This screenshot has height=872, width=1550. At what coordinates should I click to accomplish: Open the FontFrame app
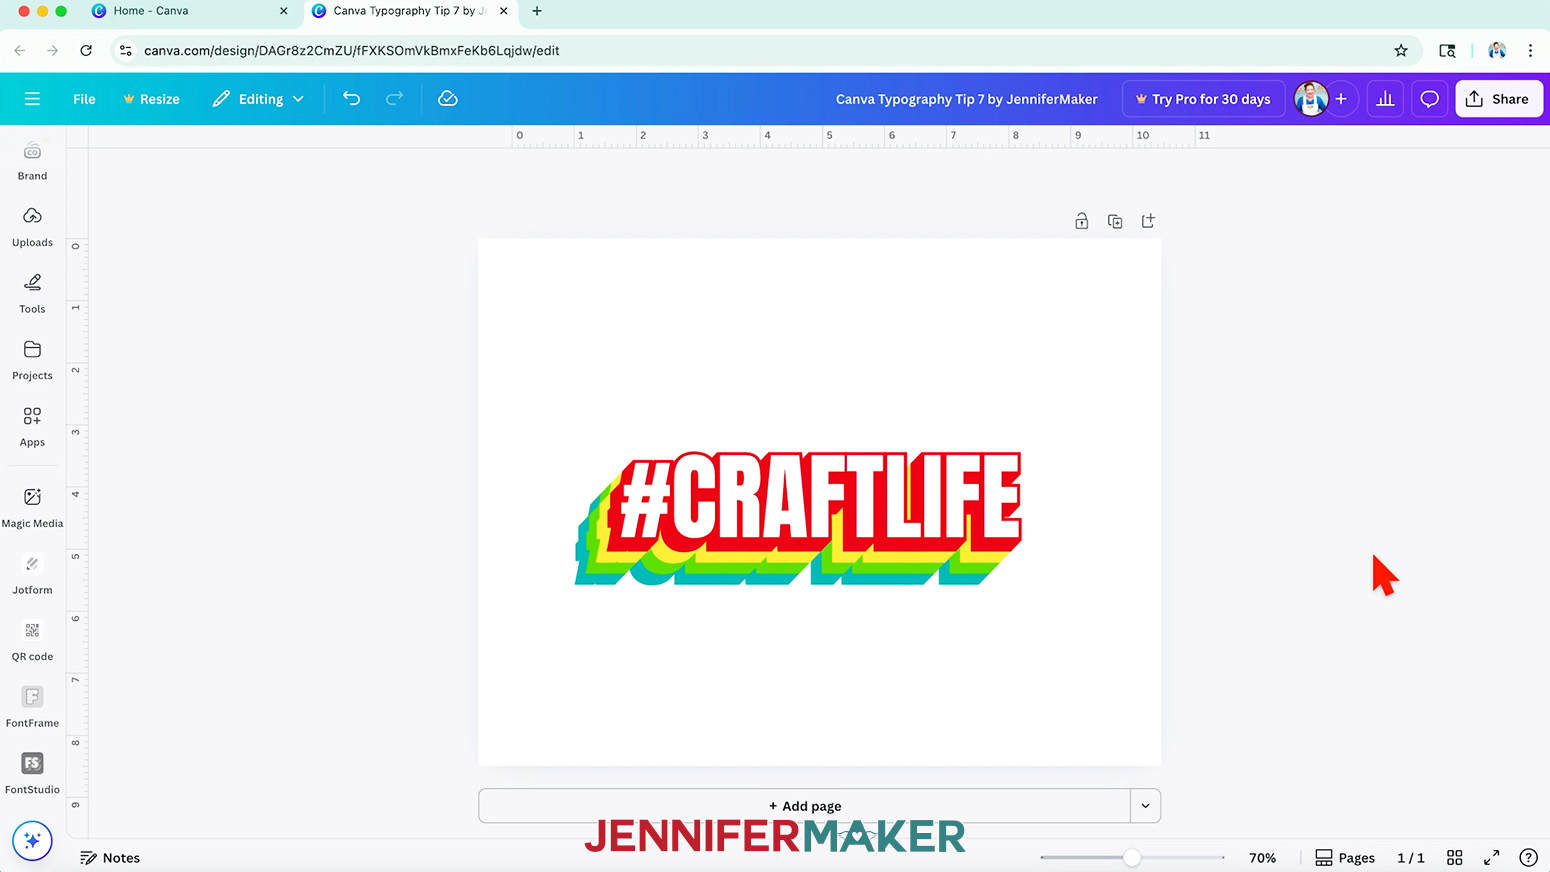click(x=32, y=708)
